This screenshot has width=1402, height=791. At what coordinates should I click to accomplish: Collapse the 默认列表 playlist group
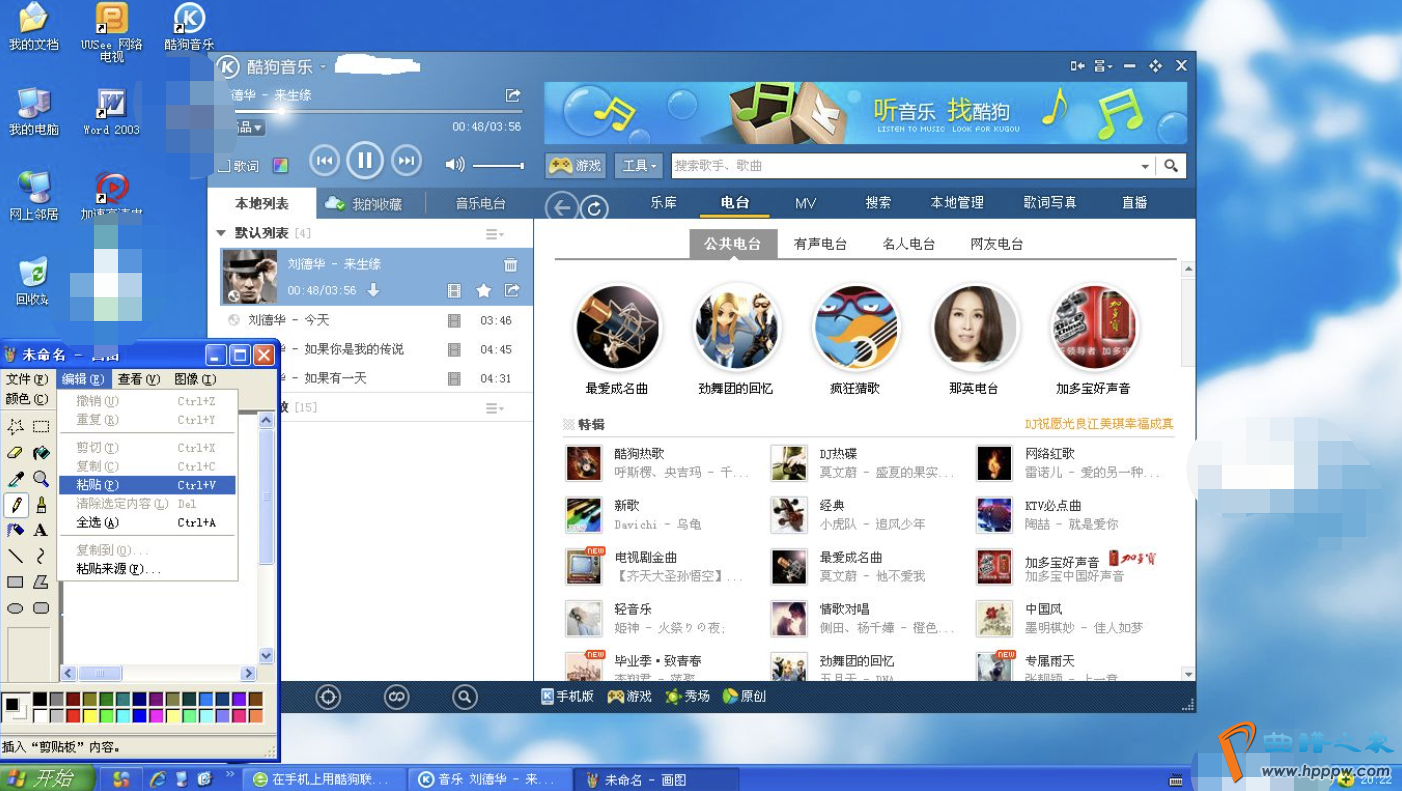click(x=221, y=233)
